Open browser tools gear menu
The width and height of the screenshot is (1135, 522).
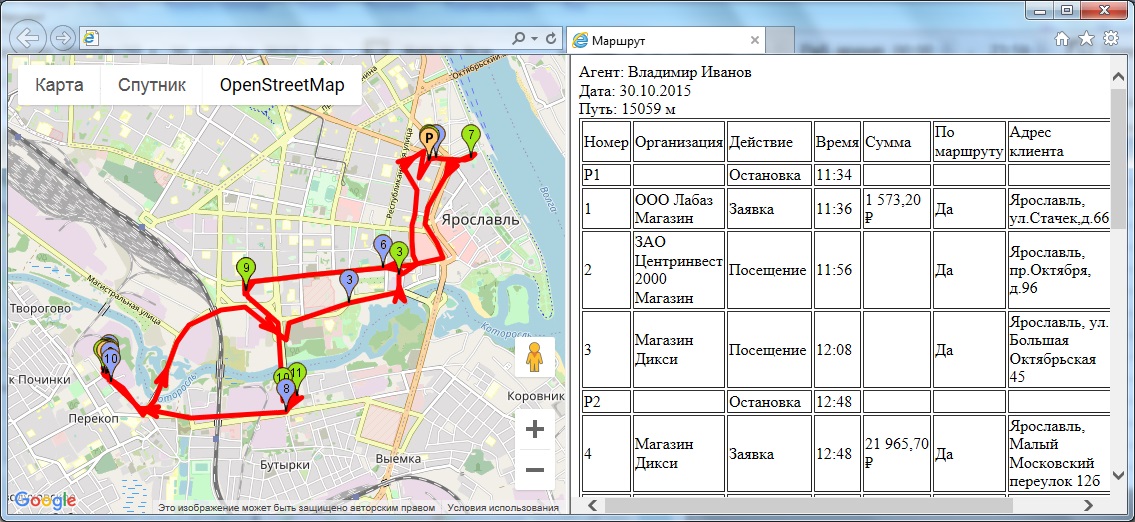click(x=1110, y=39)
